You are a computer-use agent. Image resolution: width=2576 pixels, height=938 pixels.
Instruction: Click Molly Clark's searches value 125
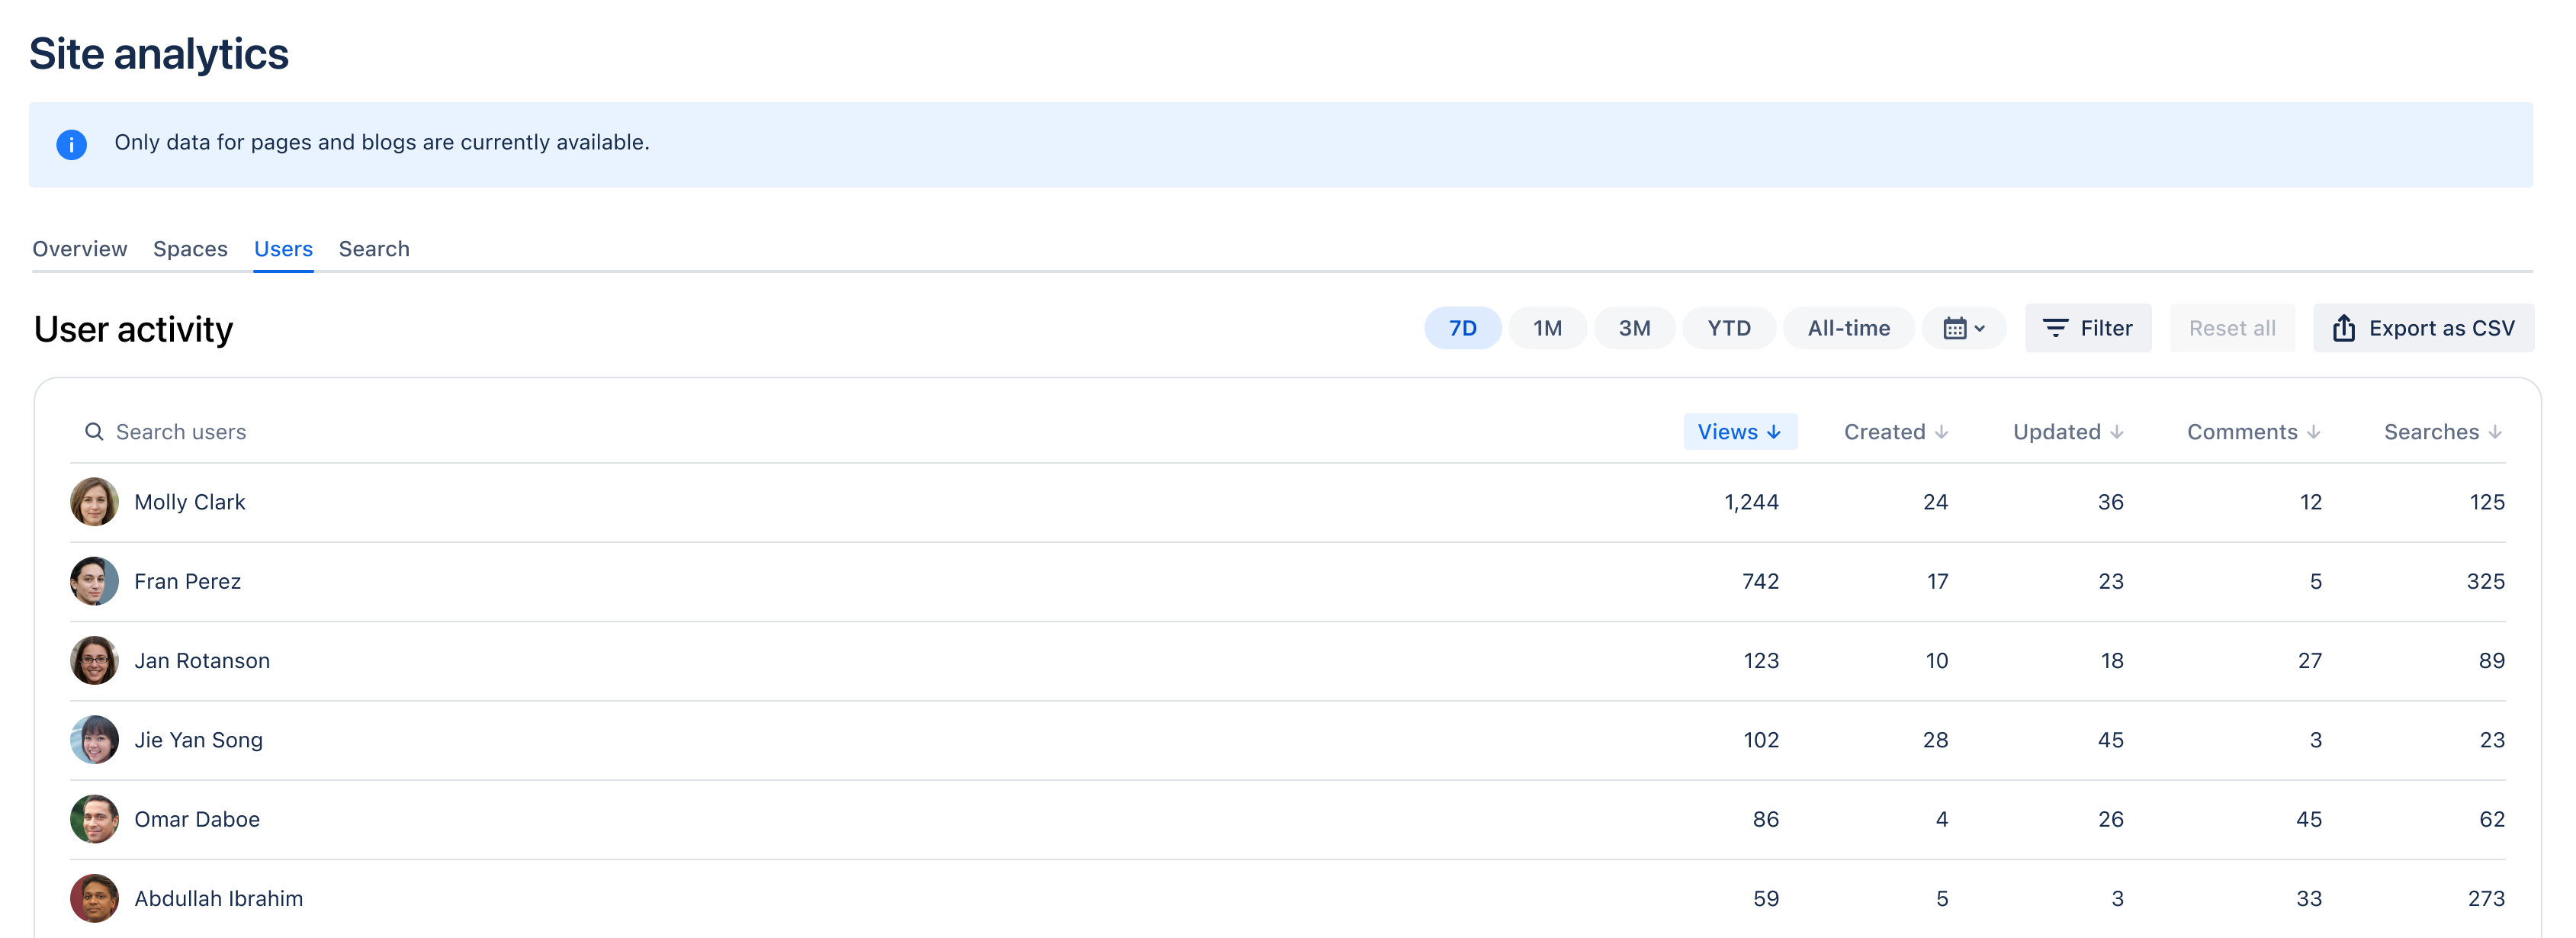2487,502
